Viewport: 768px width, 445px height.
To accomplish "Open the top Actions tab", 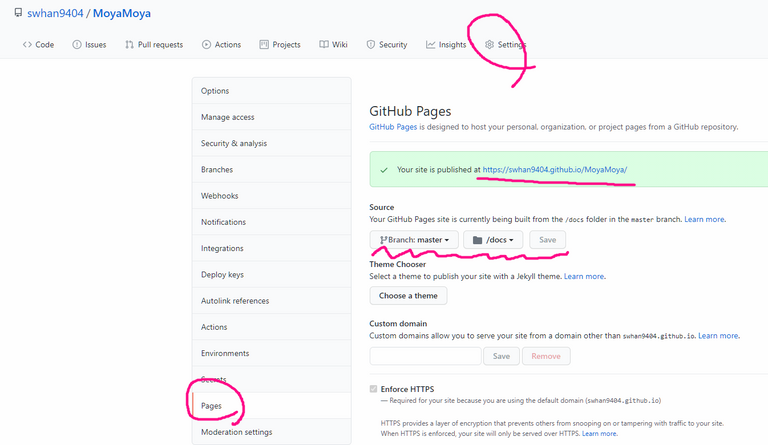I will point(221,45).
